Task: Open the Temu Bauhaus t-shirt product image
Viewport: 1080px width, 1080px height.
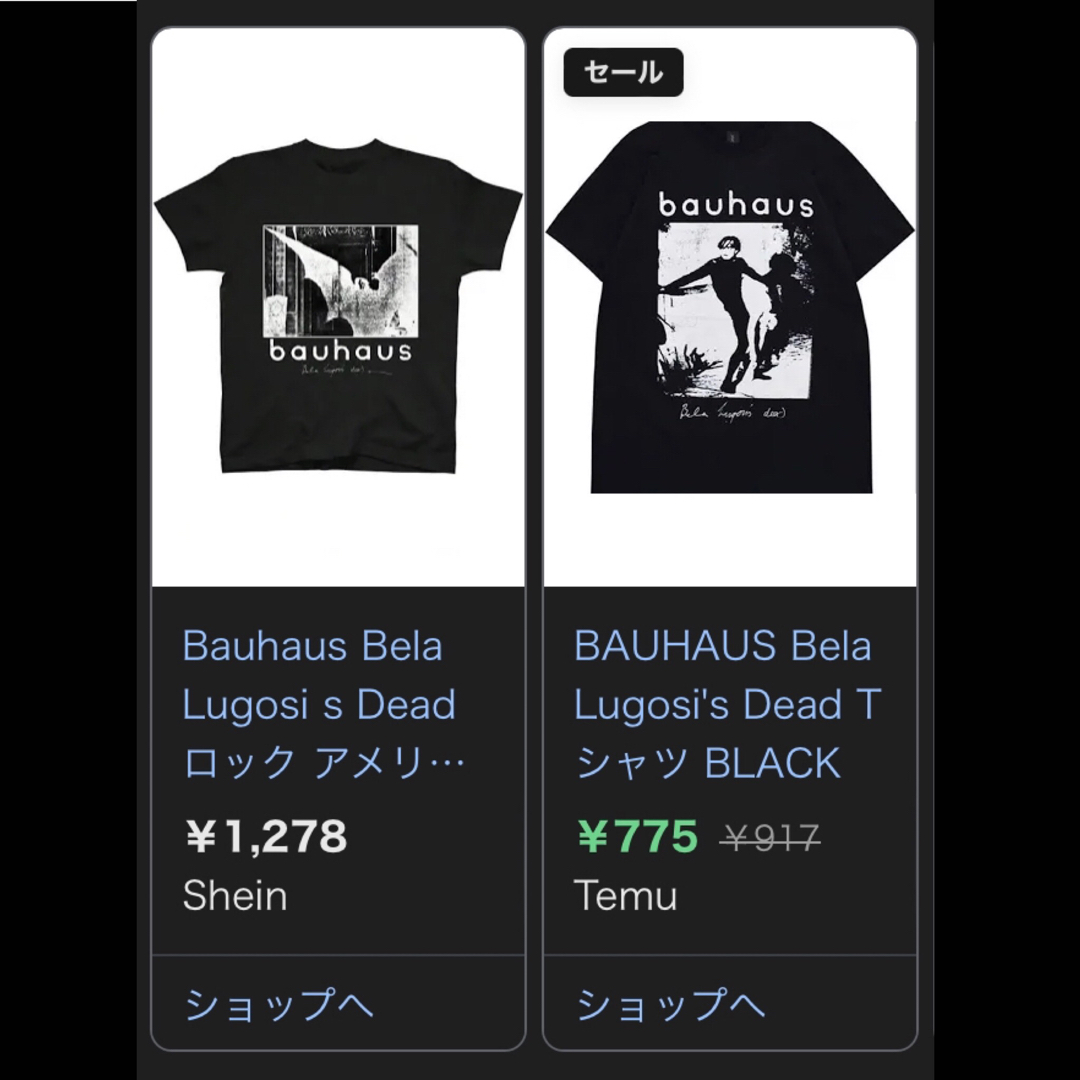Action: [x=730, y=307]
